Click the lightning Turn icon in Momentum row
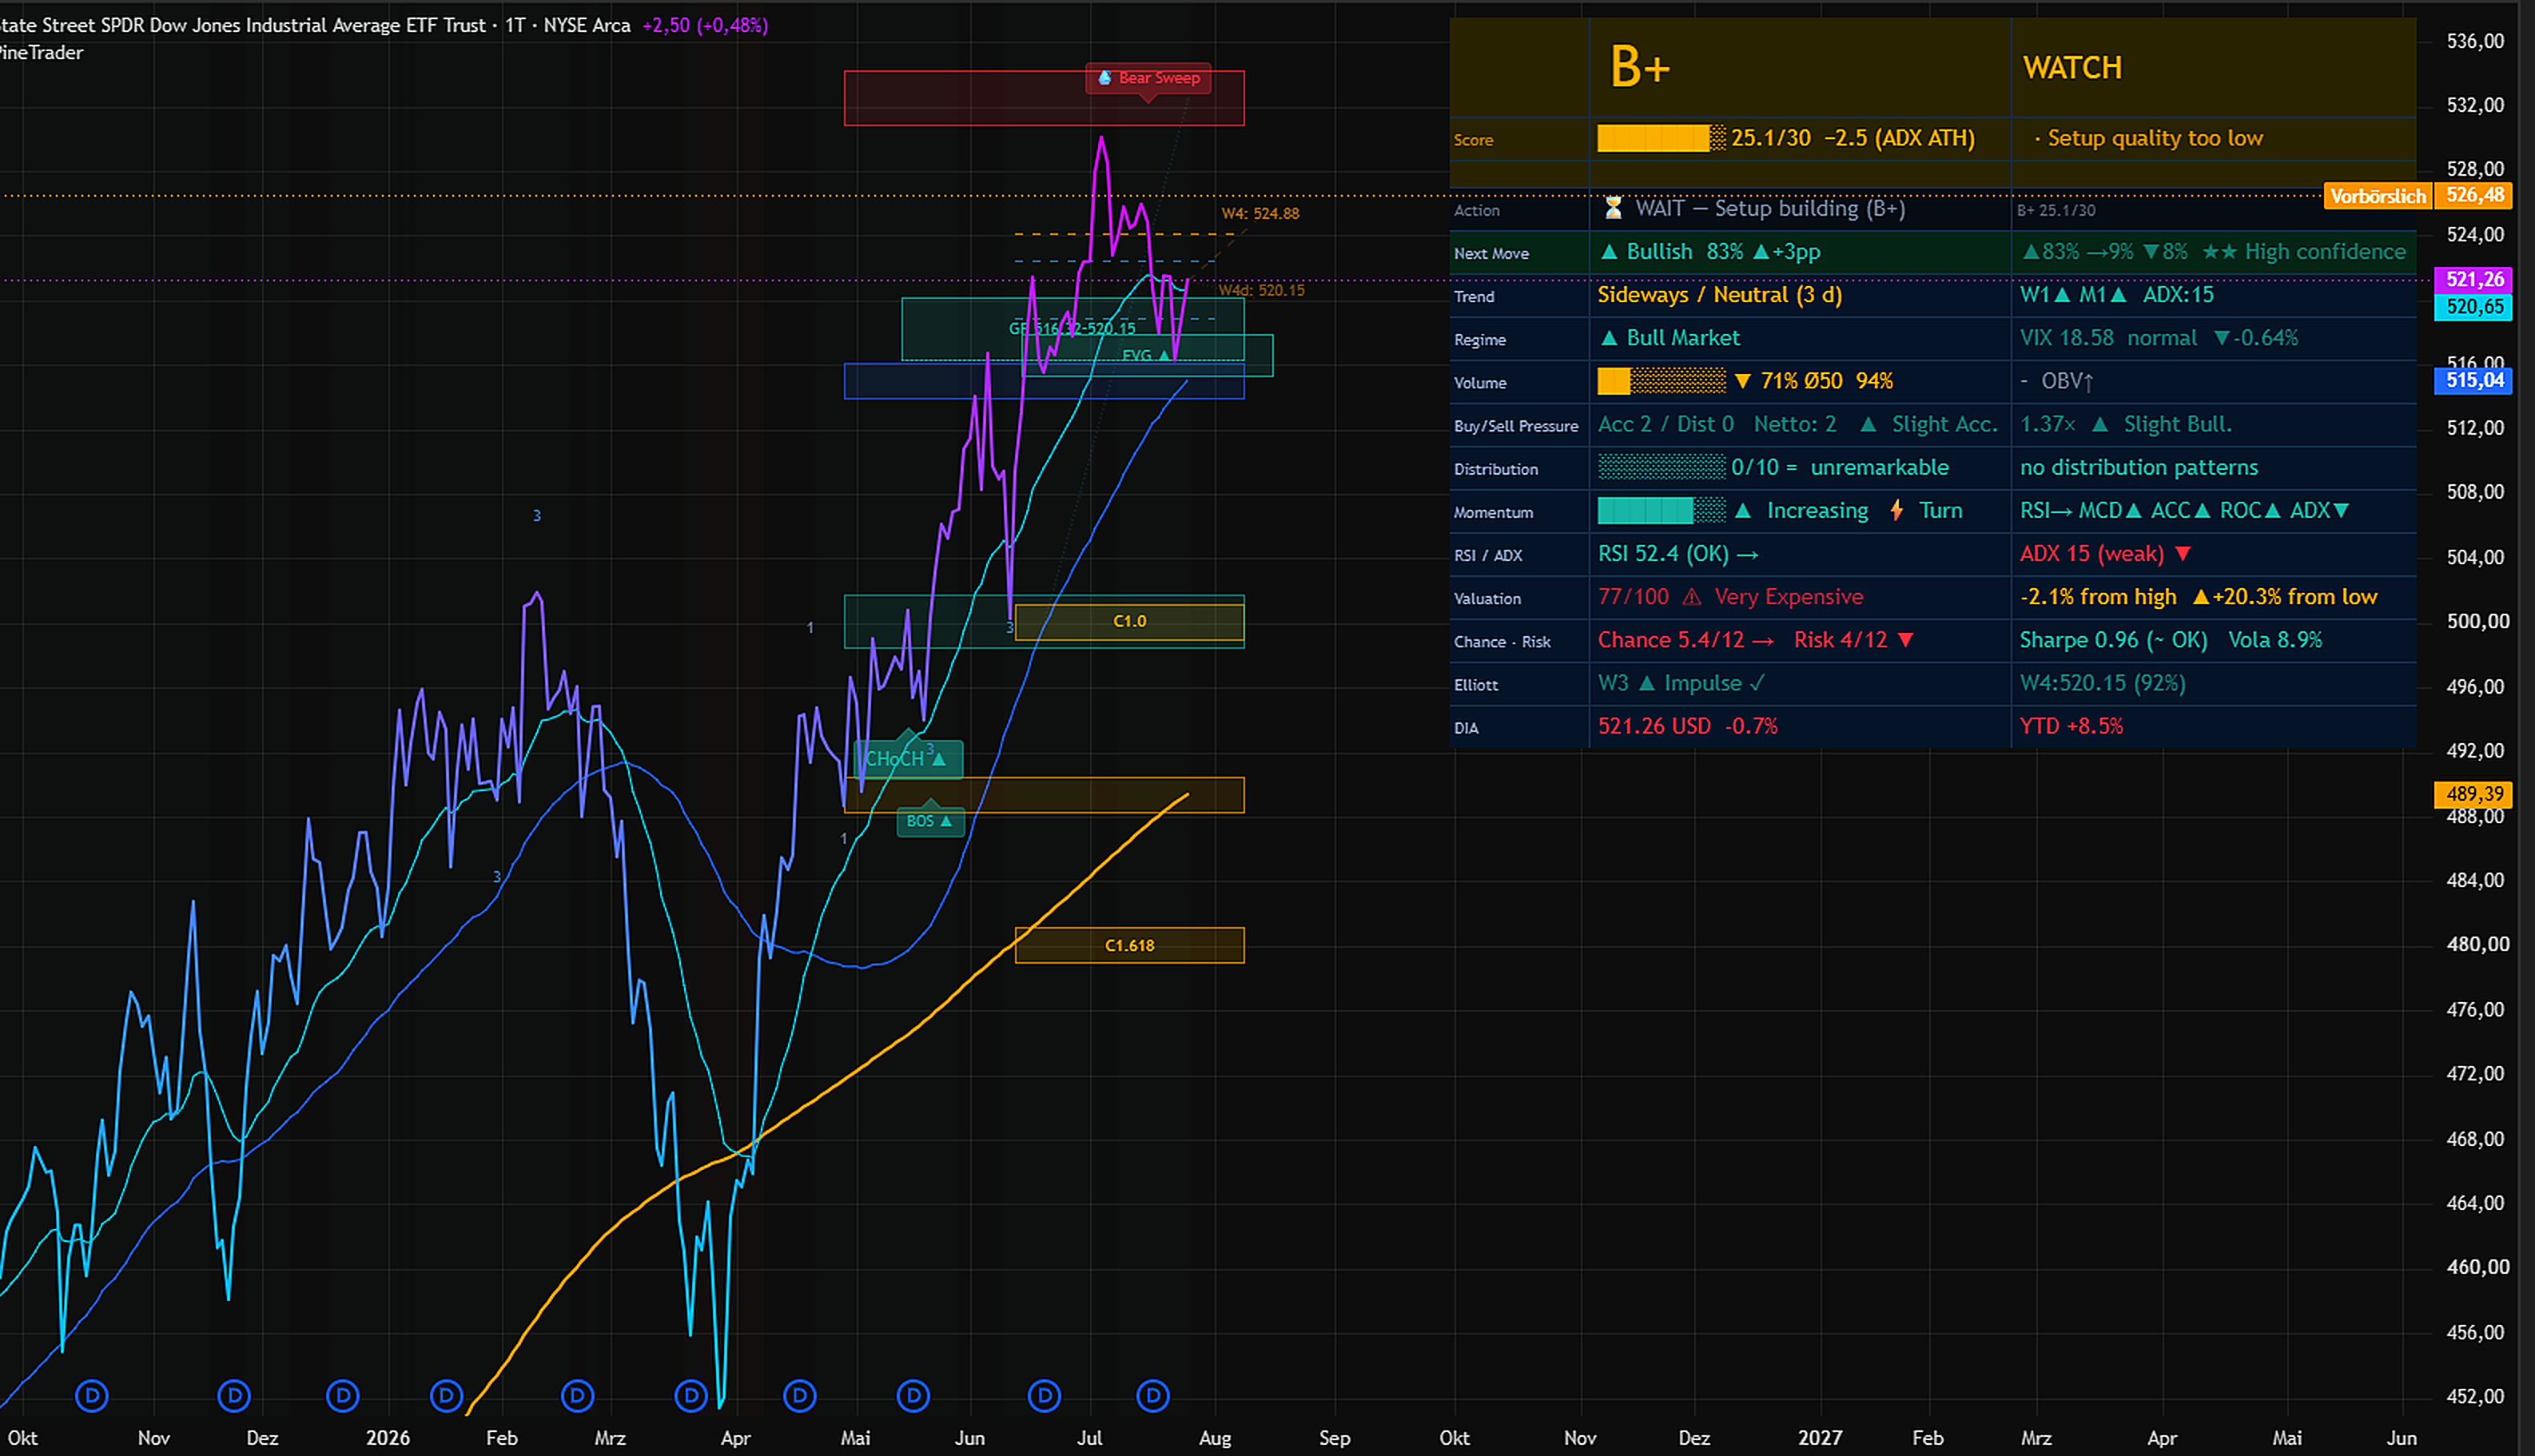 click(x=1896, y=511)
